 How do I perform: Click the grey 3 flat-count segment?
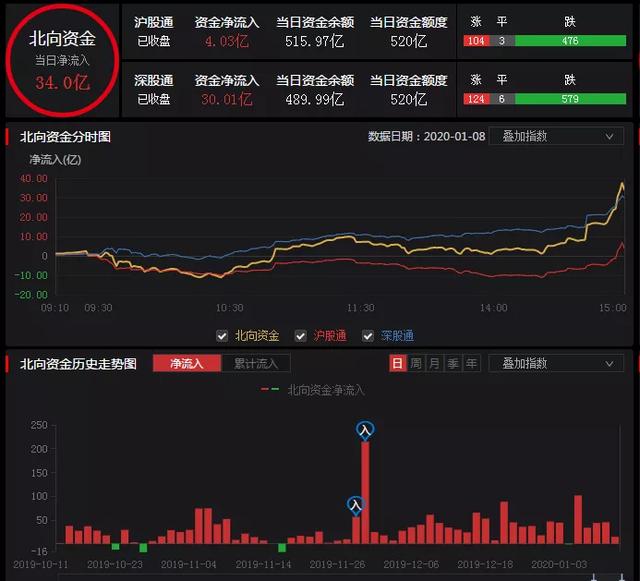(502, 41)
